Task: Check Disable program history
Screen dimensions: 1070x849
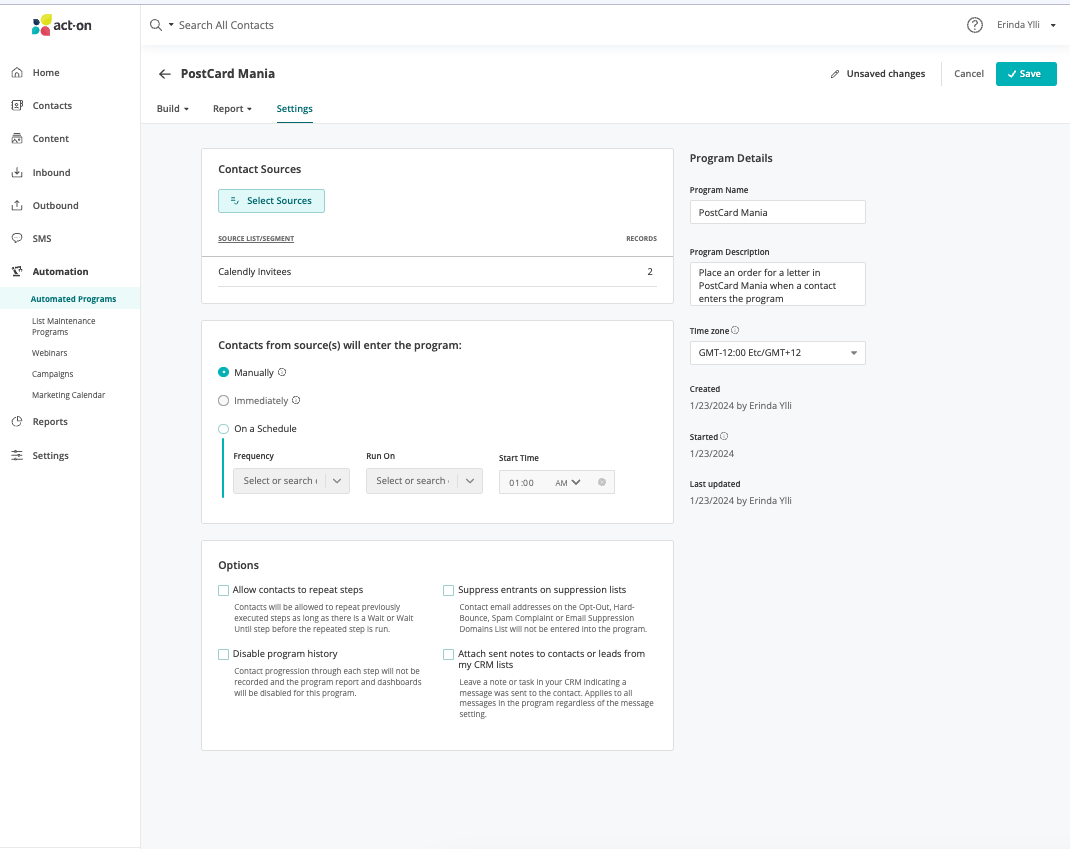Action: tap(223, 654)
